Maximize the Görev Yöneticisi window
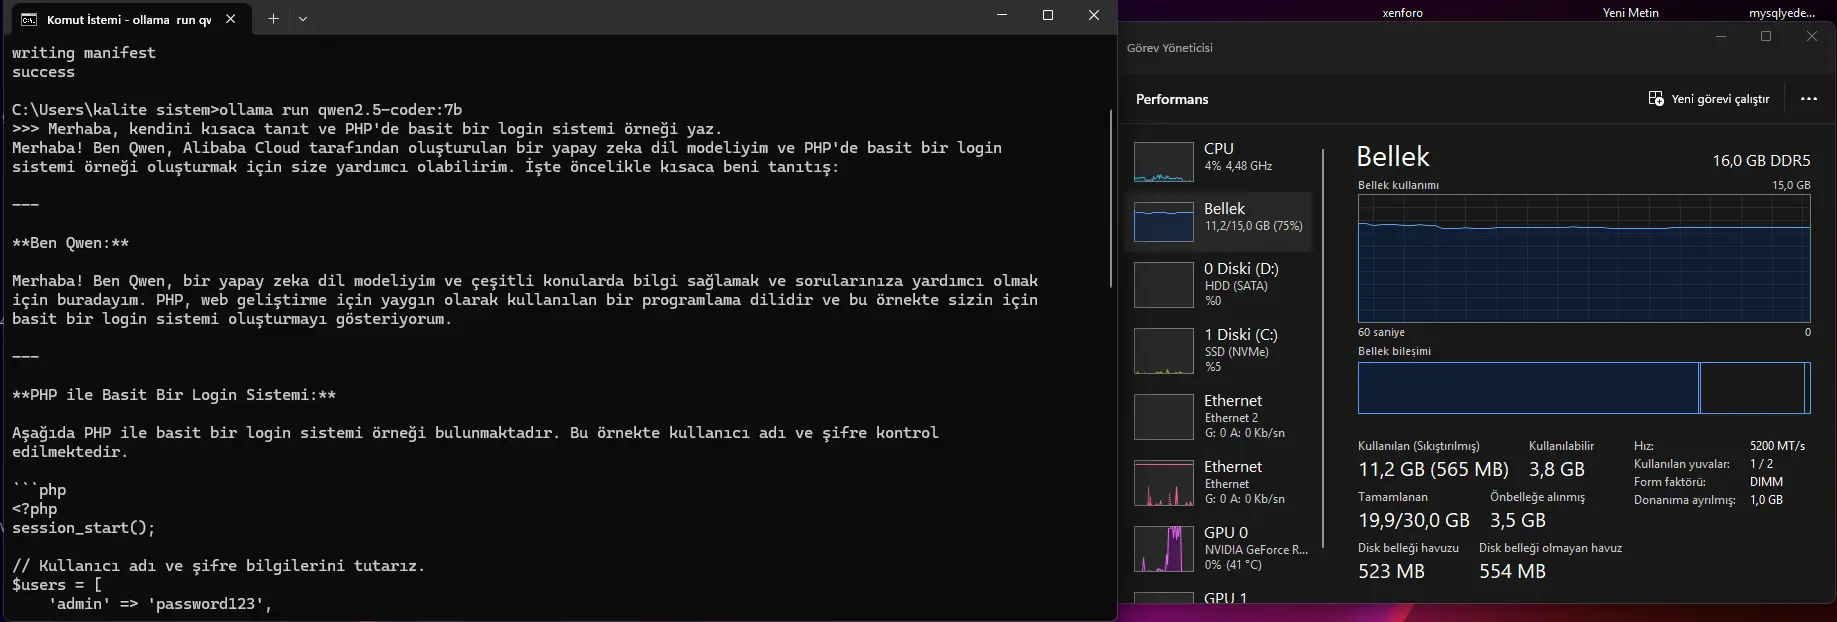 click(1766, 36)
